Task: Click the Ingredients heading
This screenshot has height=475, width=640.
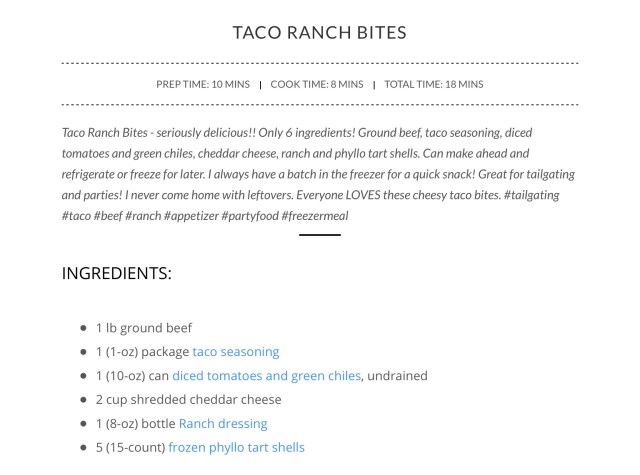Action: click(x=116, y=273)
